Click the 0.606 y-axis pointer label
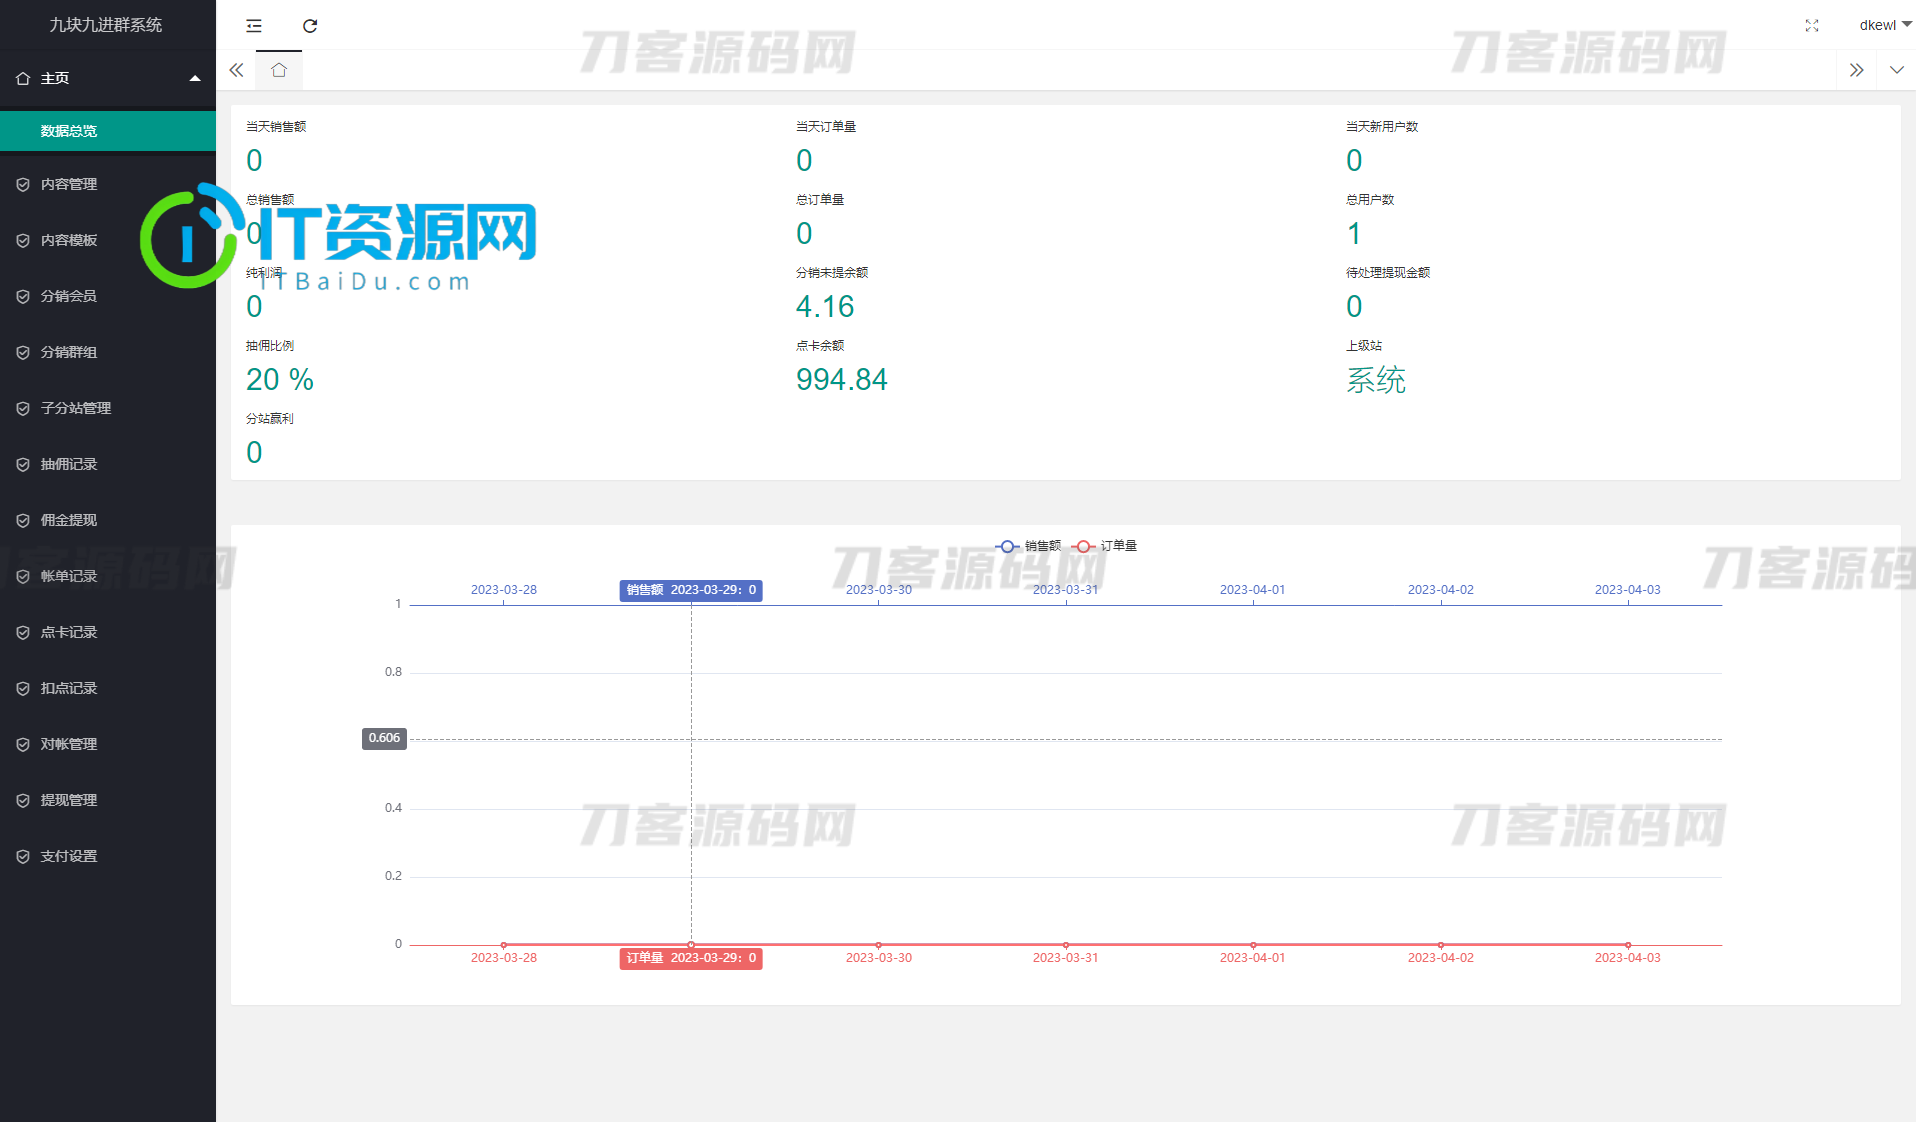Screen dimensions: 1916x1122 point(384,738)
